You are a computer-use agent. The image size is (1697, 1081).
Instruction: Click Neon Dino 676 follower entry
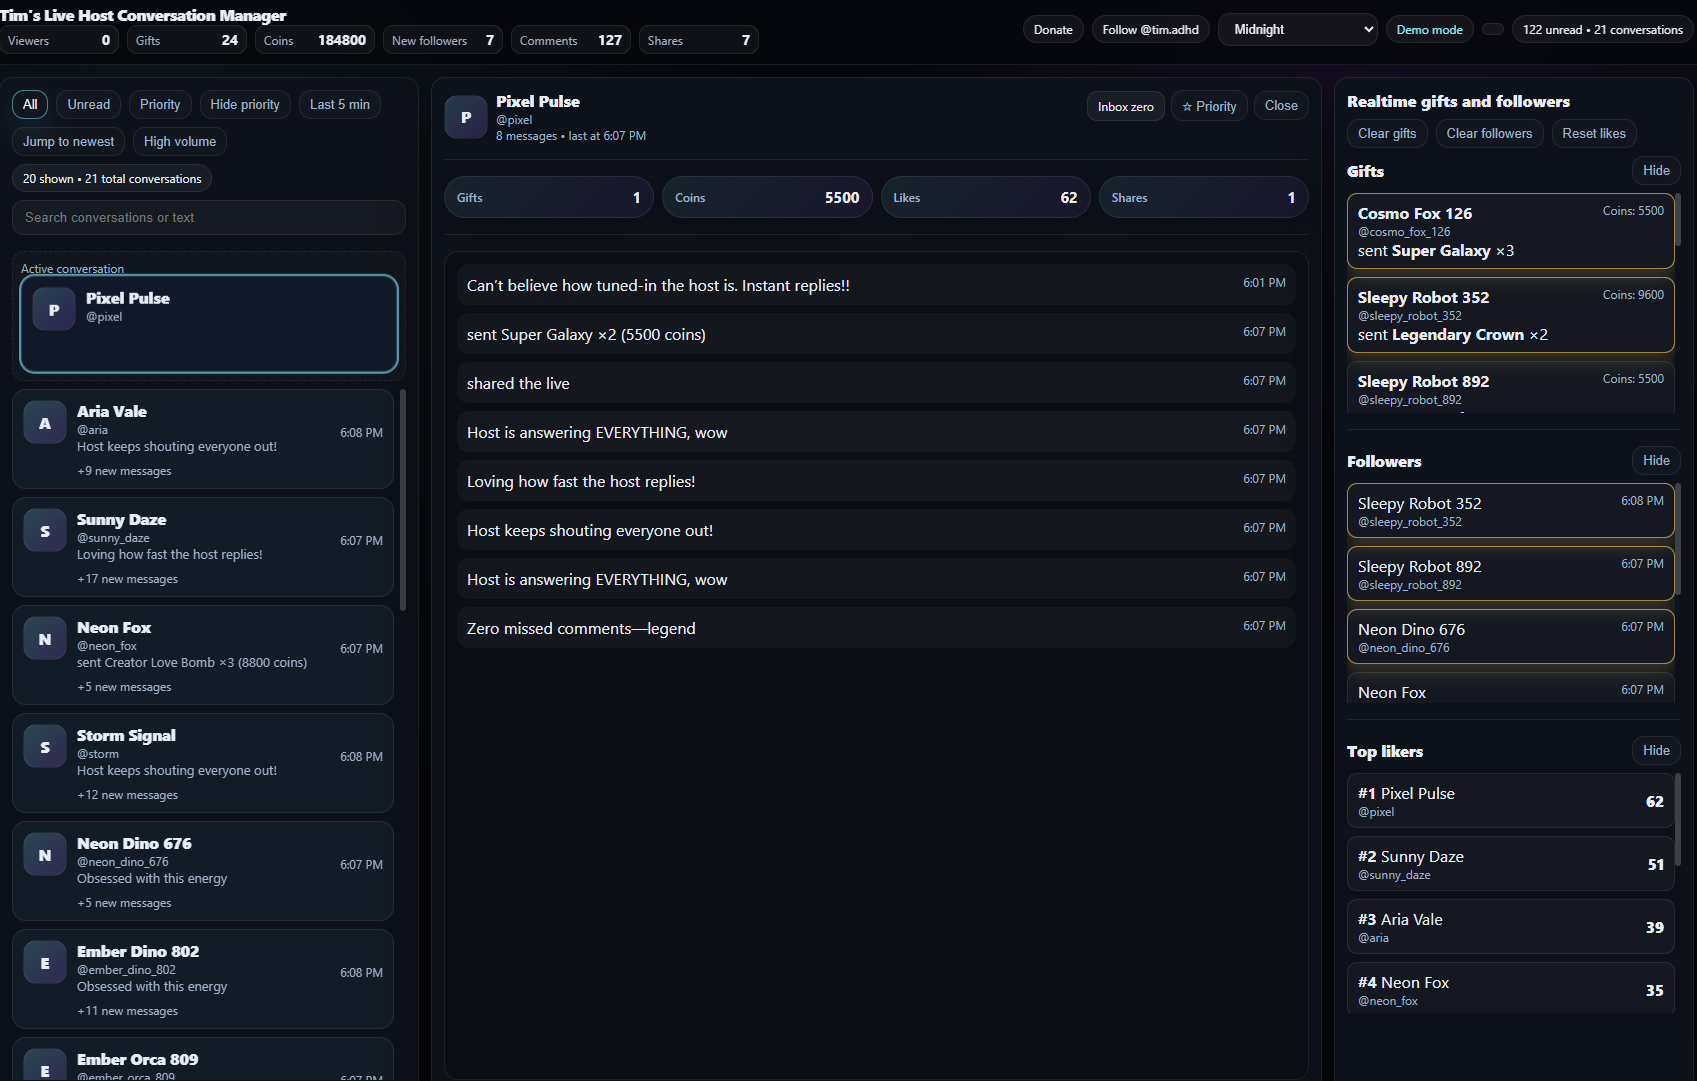[1510, 637]
